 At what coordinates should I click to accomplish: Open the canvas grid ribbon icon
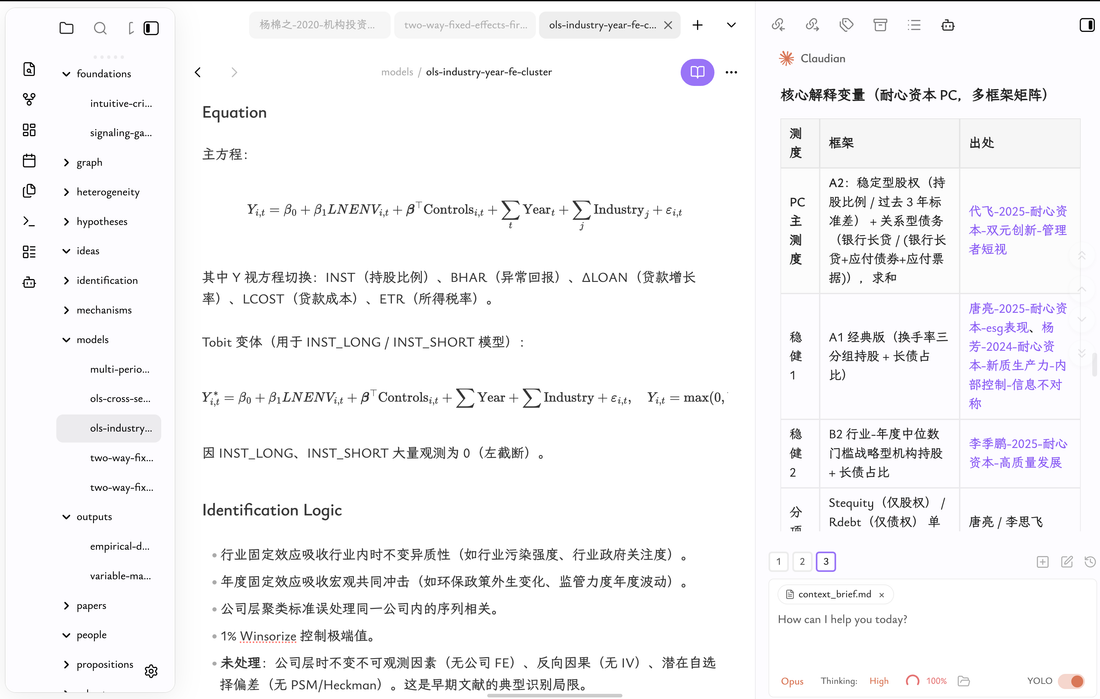29,130
